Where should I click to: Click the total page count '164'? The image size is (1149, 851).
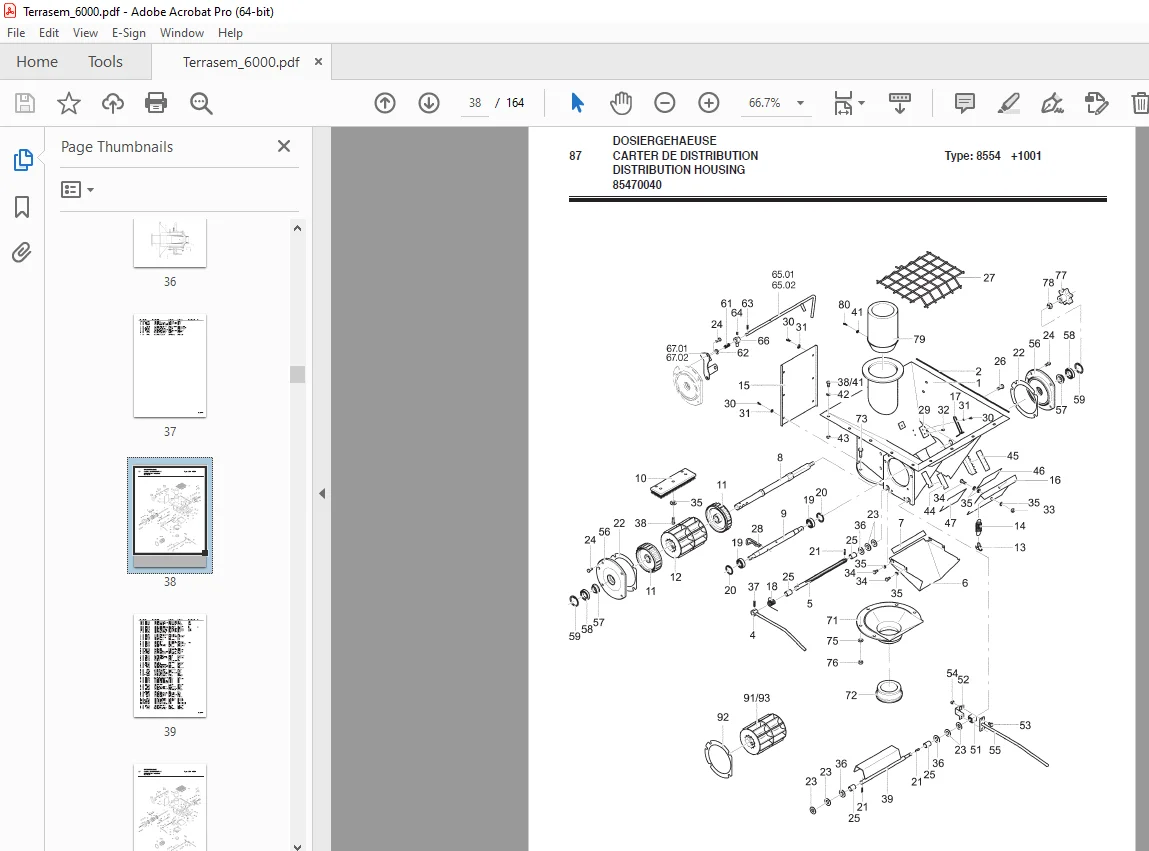(x=515, y=103)
